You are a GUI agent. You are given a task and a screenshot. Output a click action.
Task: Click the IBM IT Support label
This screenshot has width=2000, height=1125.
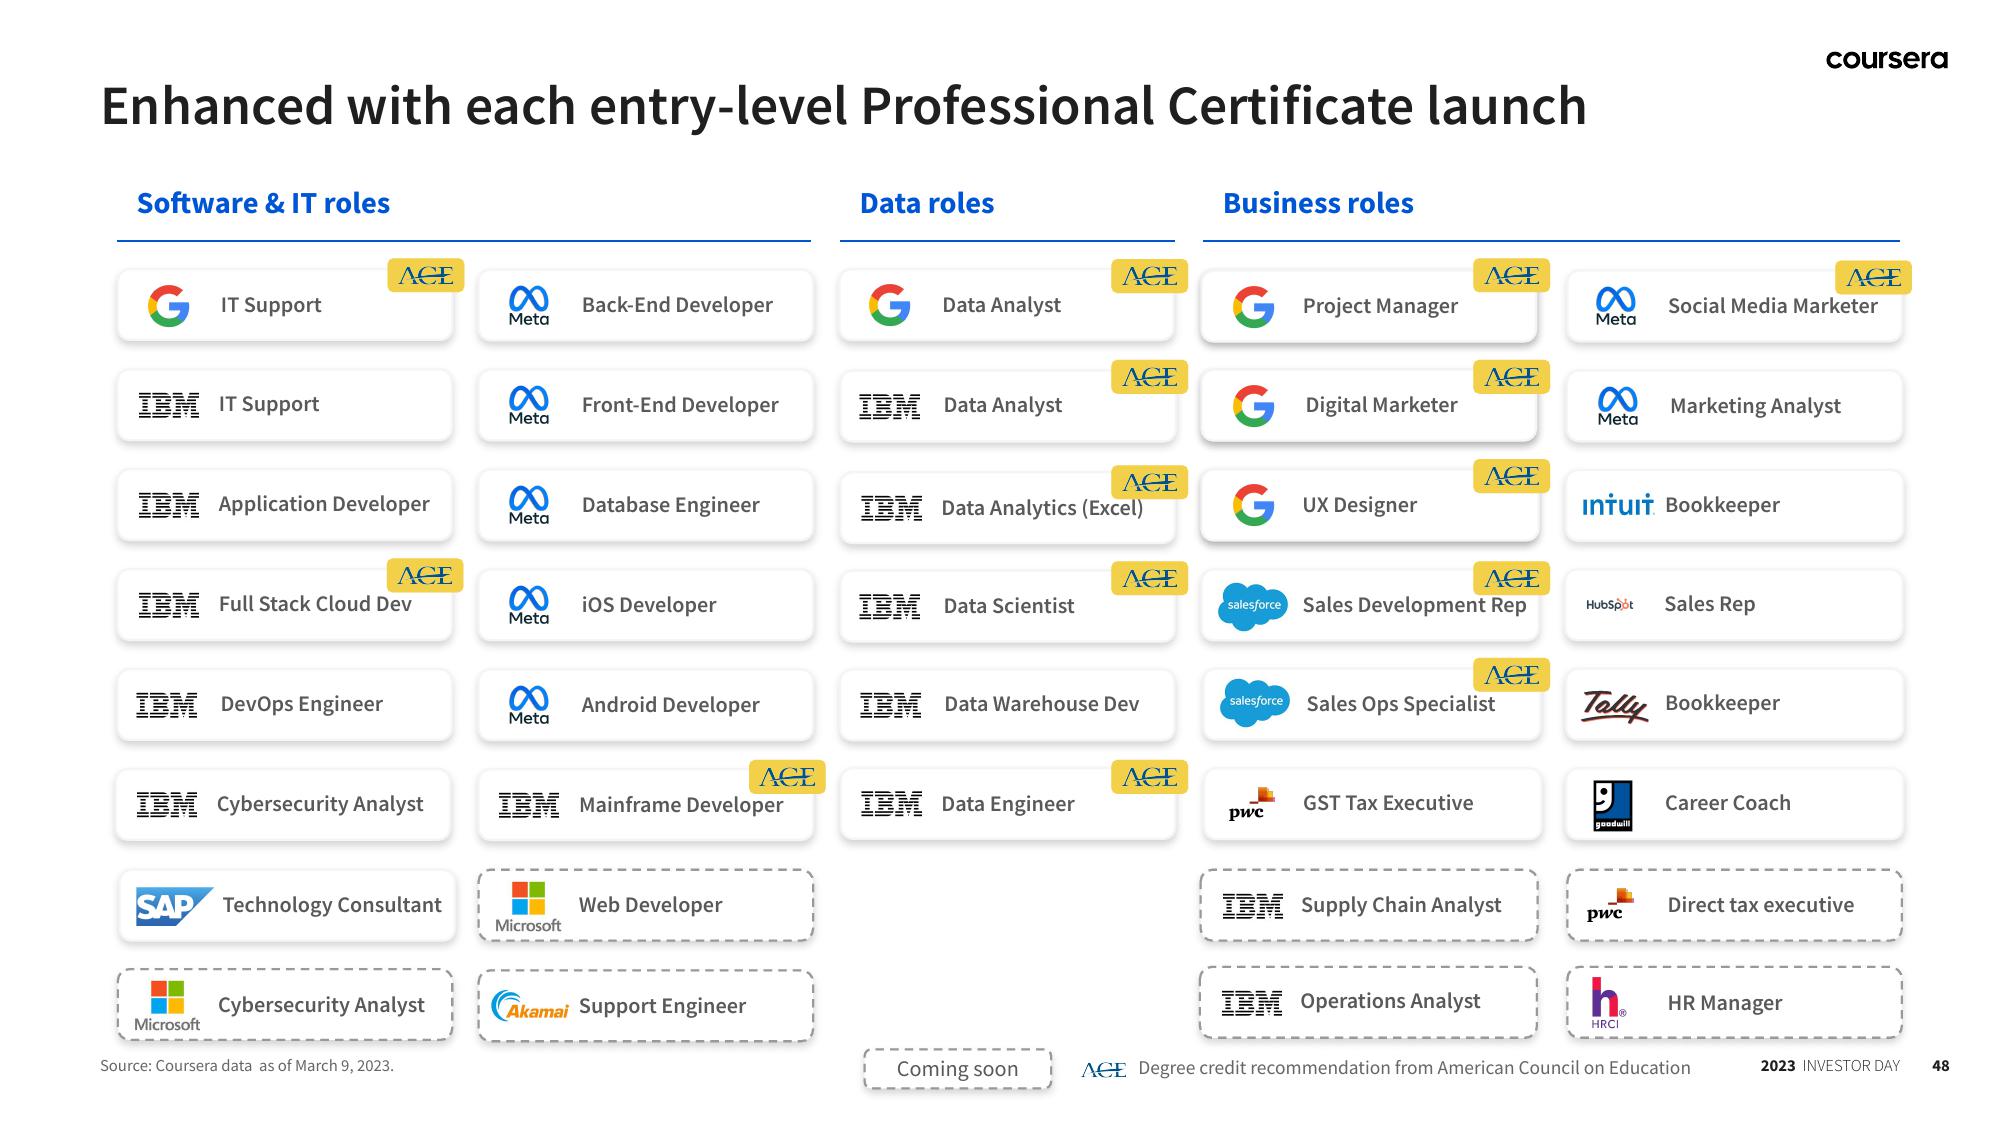pos(269,404)
